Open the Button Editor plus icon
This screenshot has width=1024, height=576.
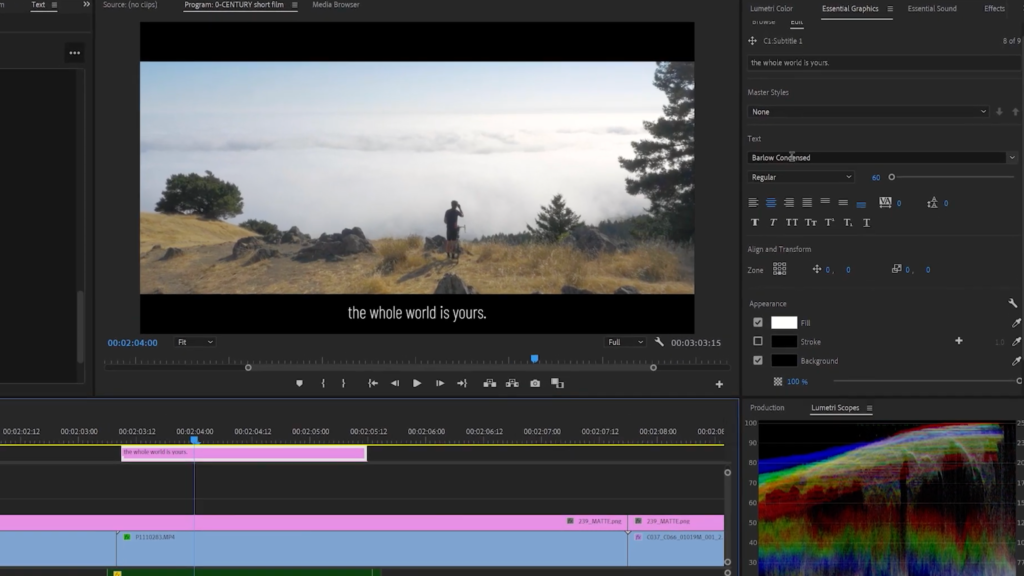click(x=718, y=384)
